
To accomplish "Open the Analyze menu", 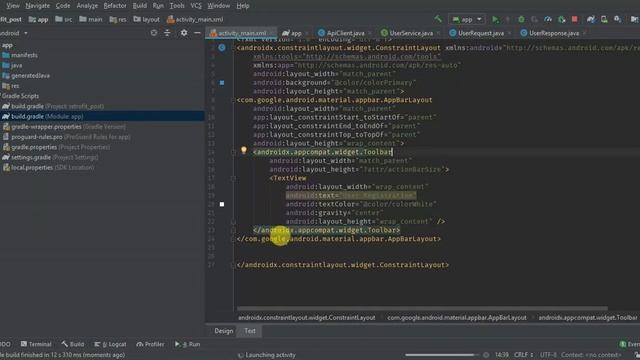I will click(87, 6).
